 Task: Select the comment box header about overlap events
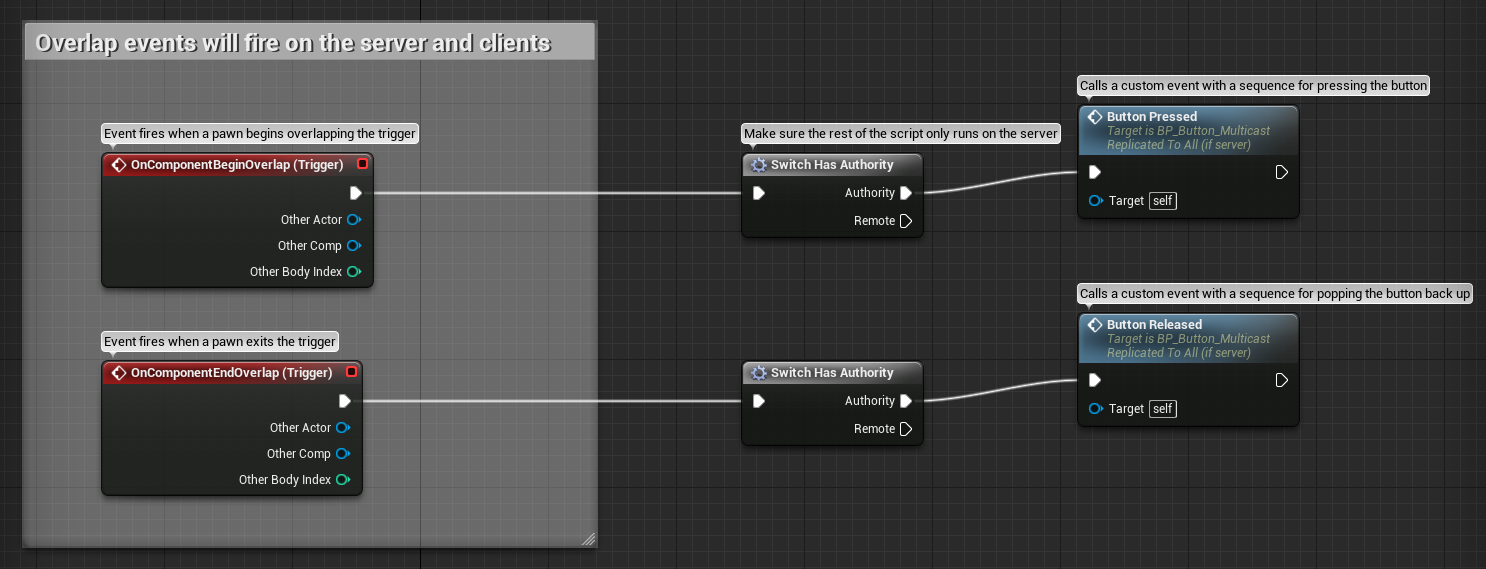[x=309, y=42]
